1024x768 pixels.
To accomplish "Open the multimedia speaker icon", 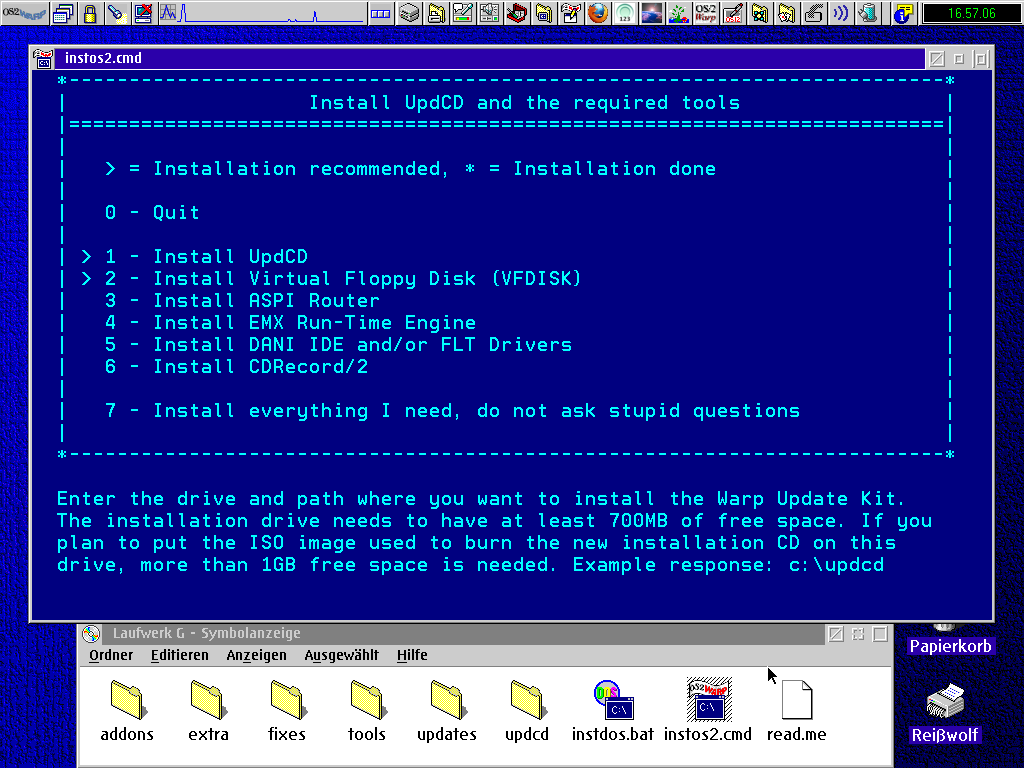I will pos(490,13).
